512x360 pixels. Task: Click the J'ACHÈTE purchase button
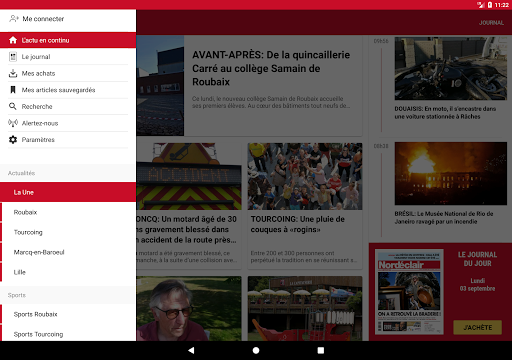[478, 327]
